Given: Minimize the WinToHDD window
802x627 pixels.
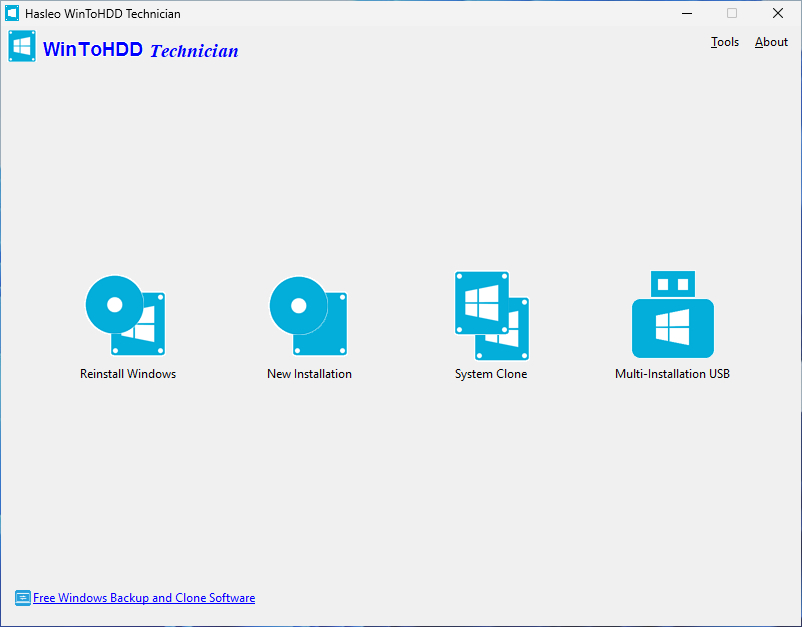Looking at the screenshot, I should 687,13.
